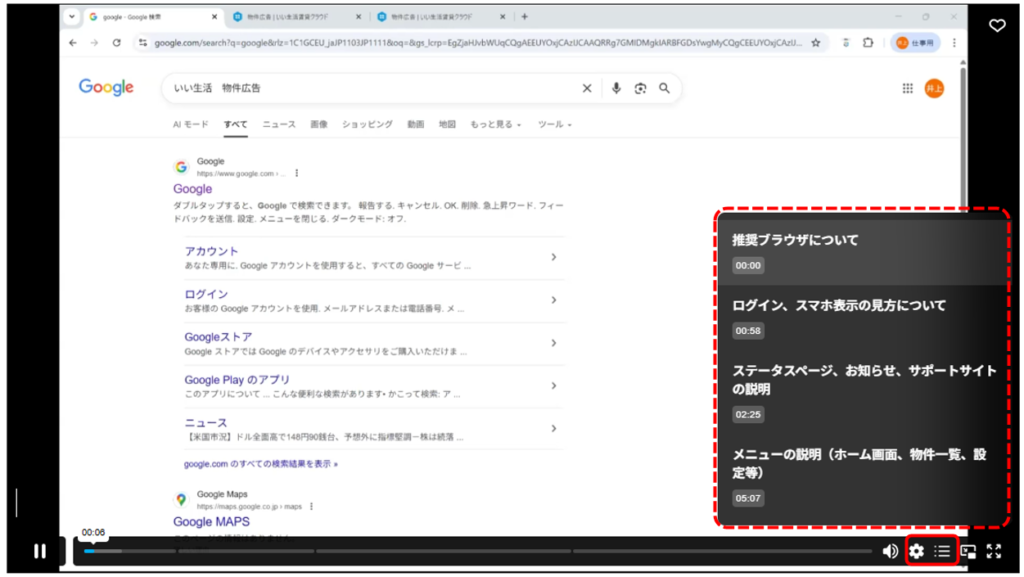Select the AI モード search tab
The height and width of the screenshot is (577, 1024).
pyautogui.click(x=191, y=124)
